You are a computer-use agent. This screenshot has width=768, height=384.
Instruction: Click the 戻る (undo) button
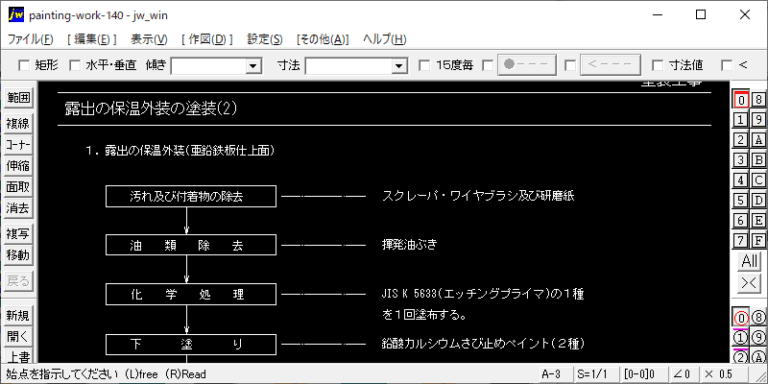pyautogui.click(x=18, y=282)
